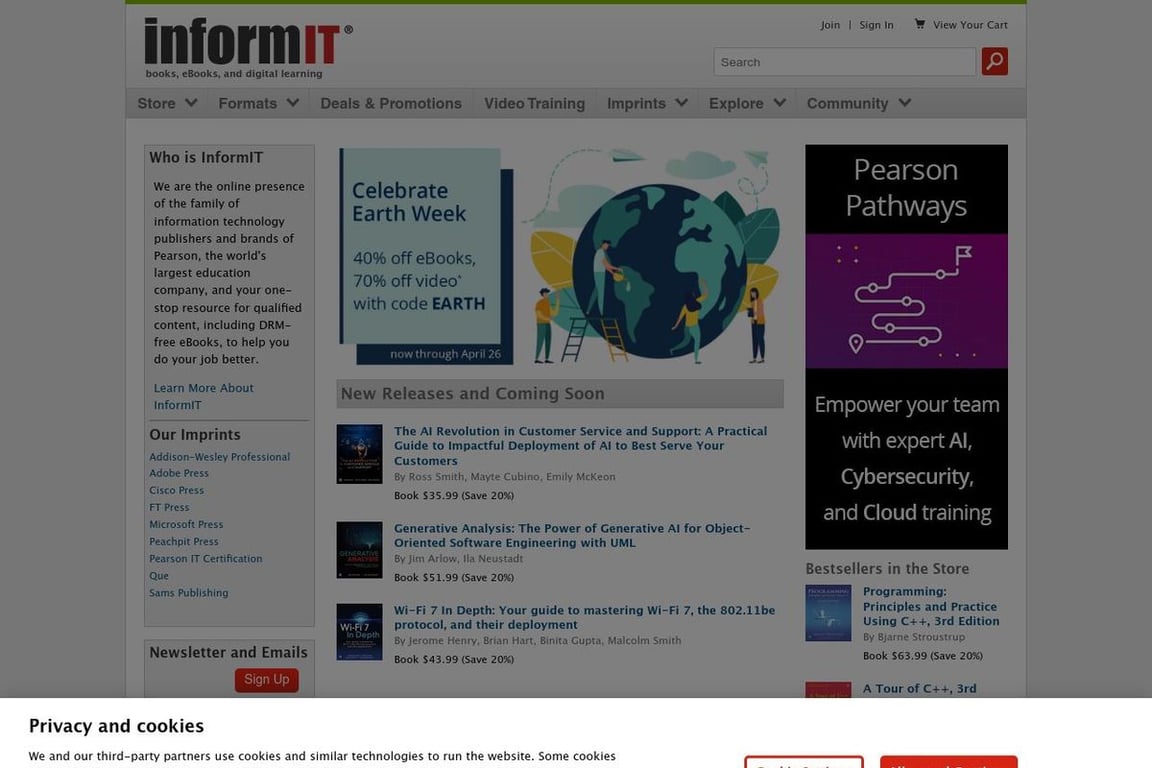Image resolution: width=1152 pixels, height=768 pixels.
Task: Click the newsletter Sign Up button
Action: (267, 680)
